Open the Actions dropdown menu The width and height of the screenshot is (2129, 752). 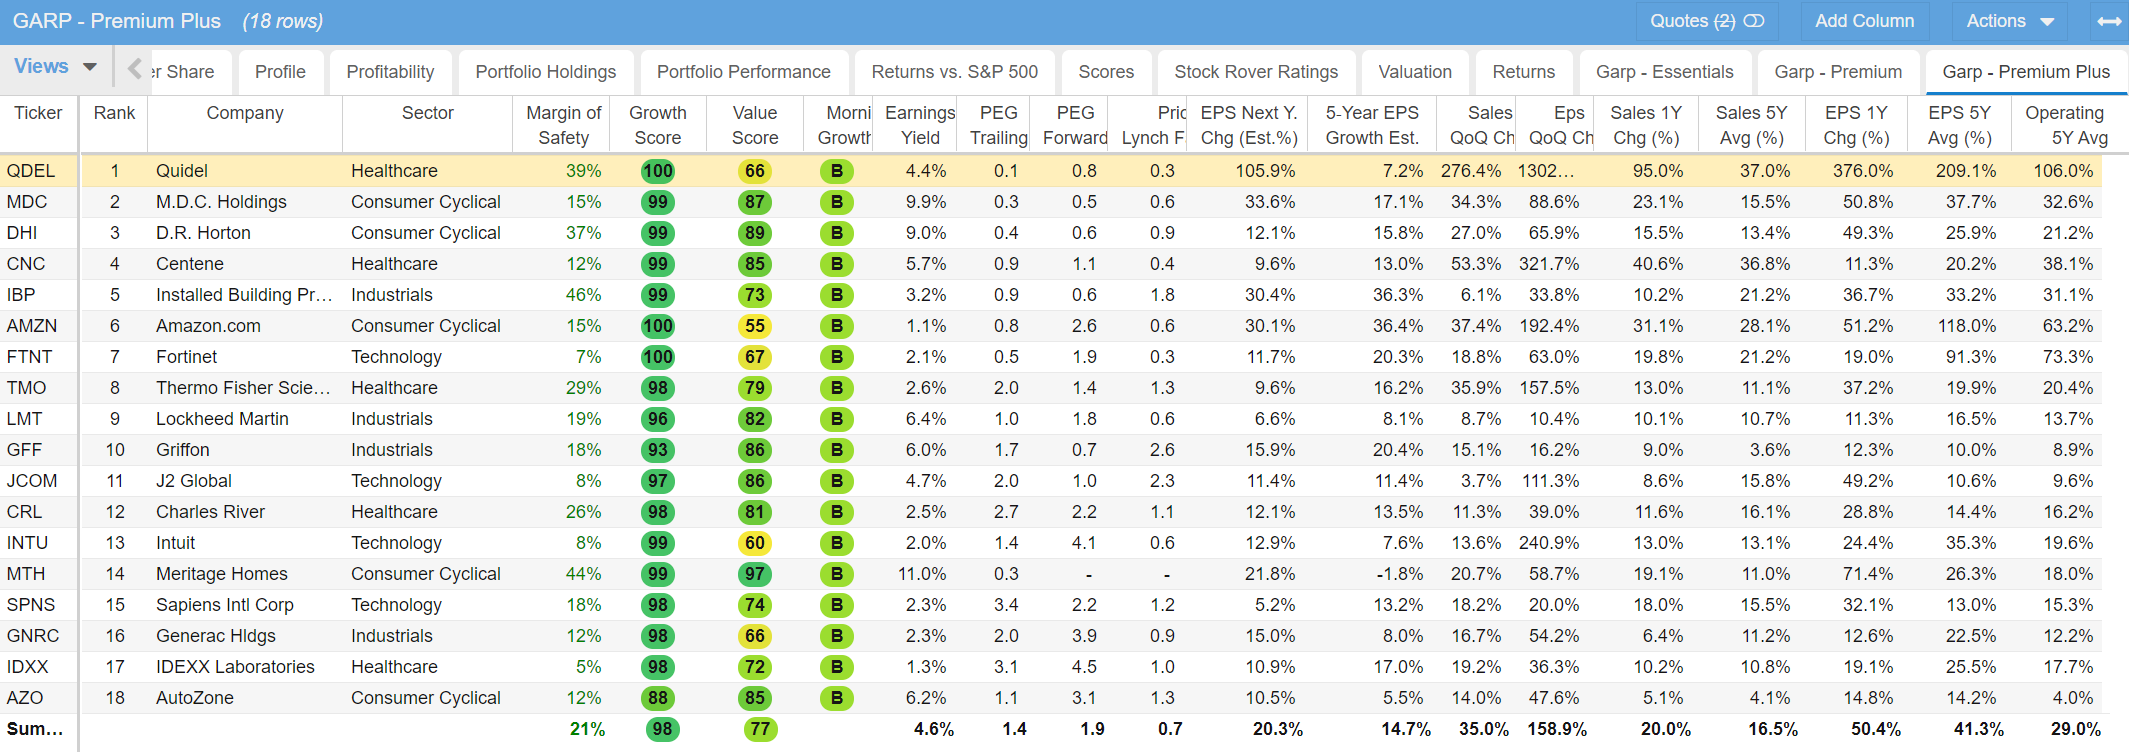click(2010, 21)
